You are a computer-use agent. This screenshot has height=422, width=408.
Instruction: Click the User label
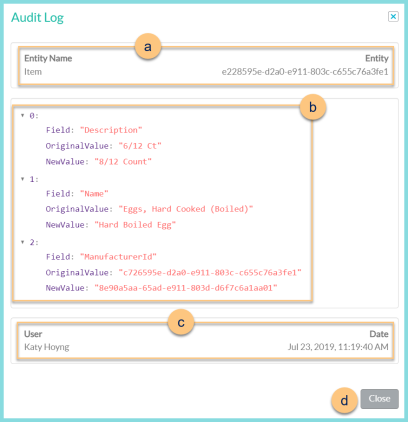(33, 334)
